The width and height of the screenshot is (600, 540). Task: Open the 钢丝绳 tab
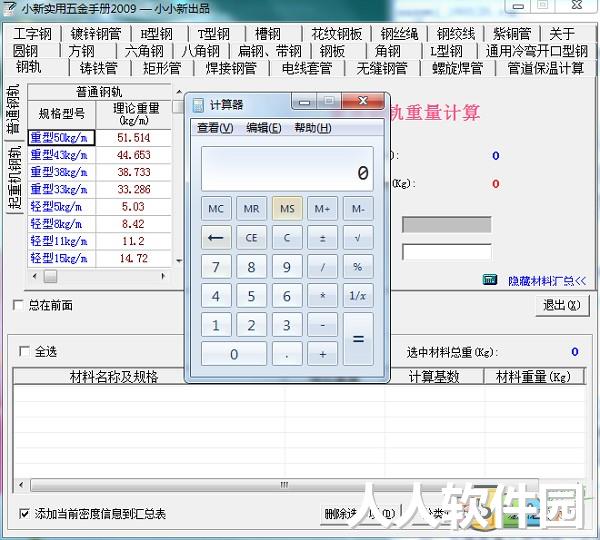click(x=399, y=34)
